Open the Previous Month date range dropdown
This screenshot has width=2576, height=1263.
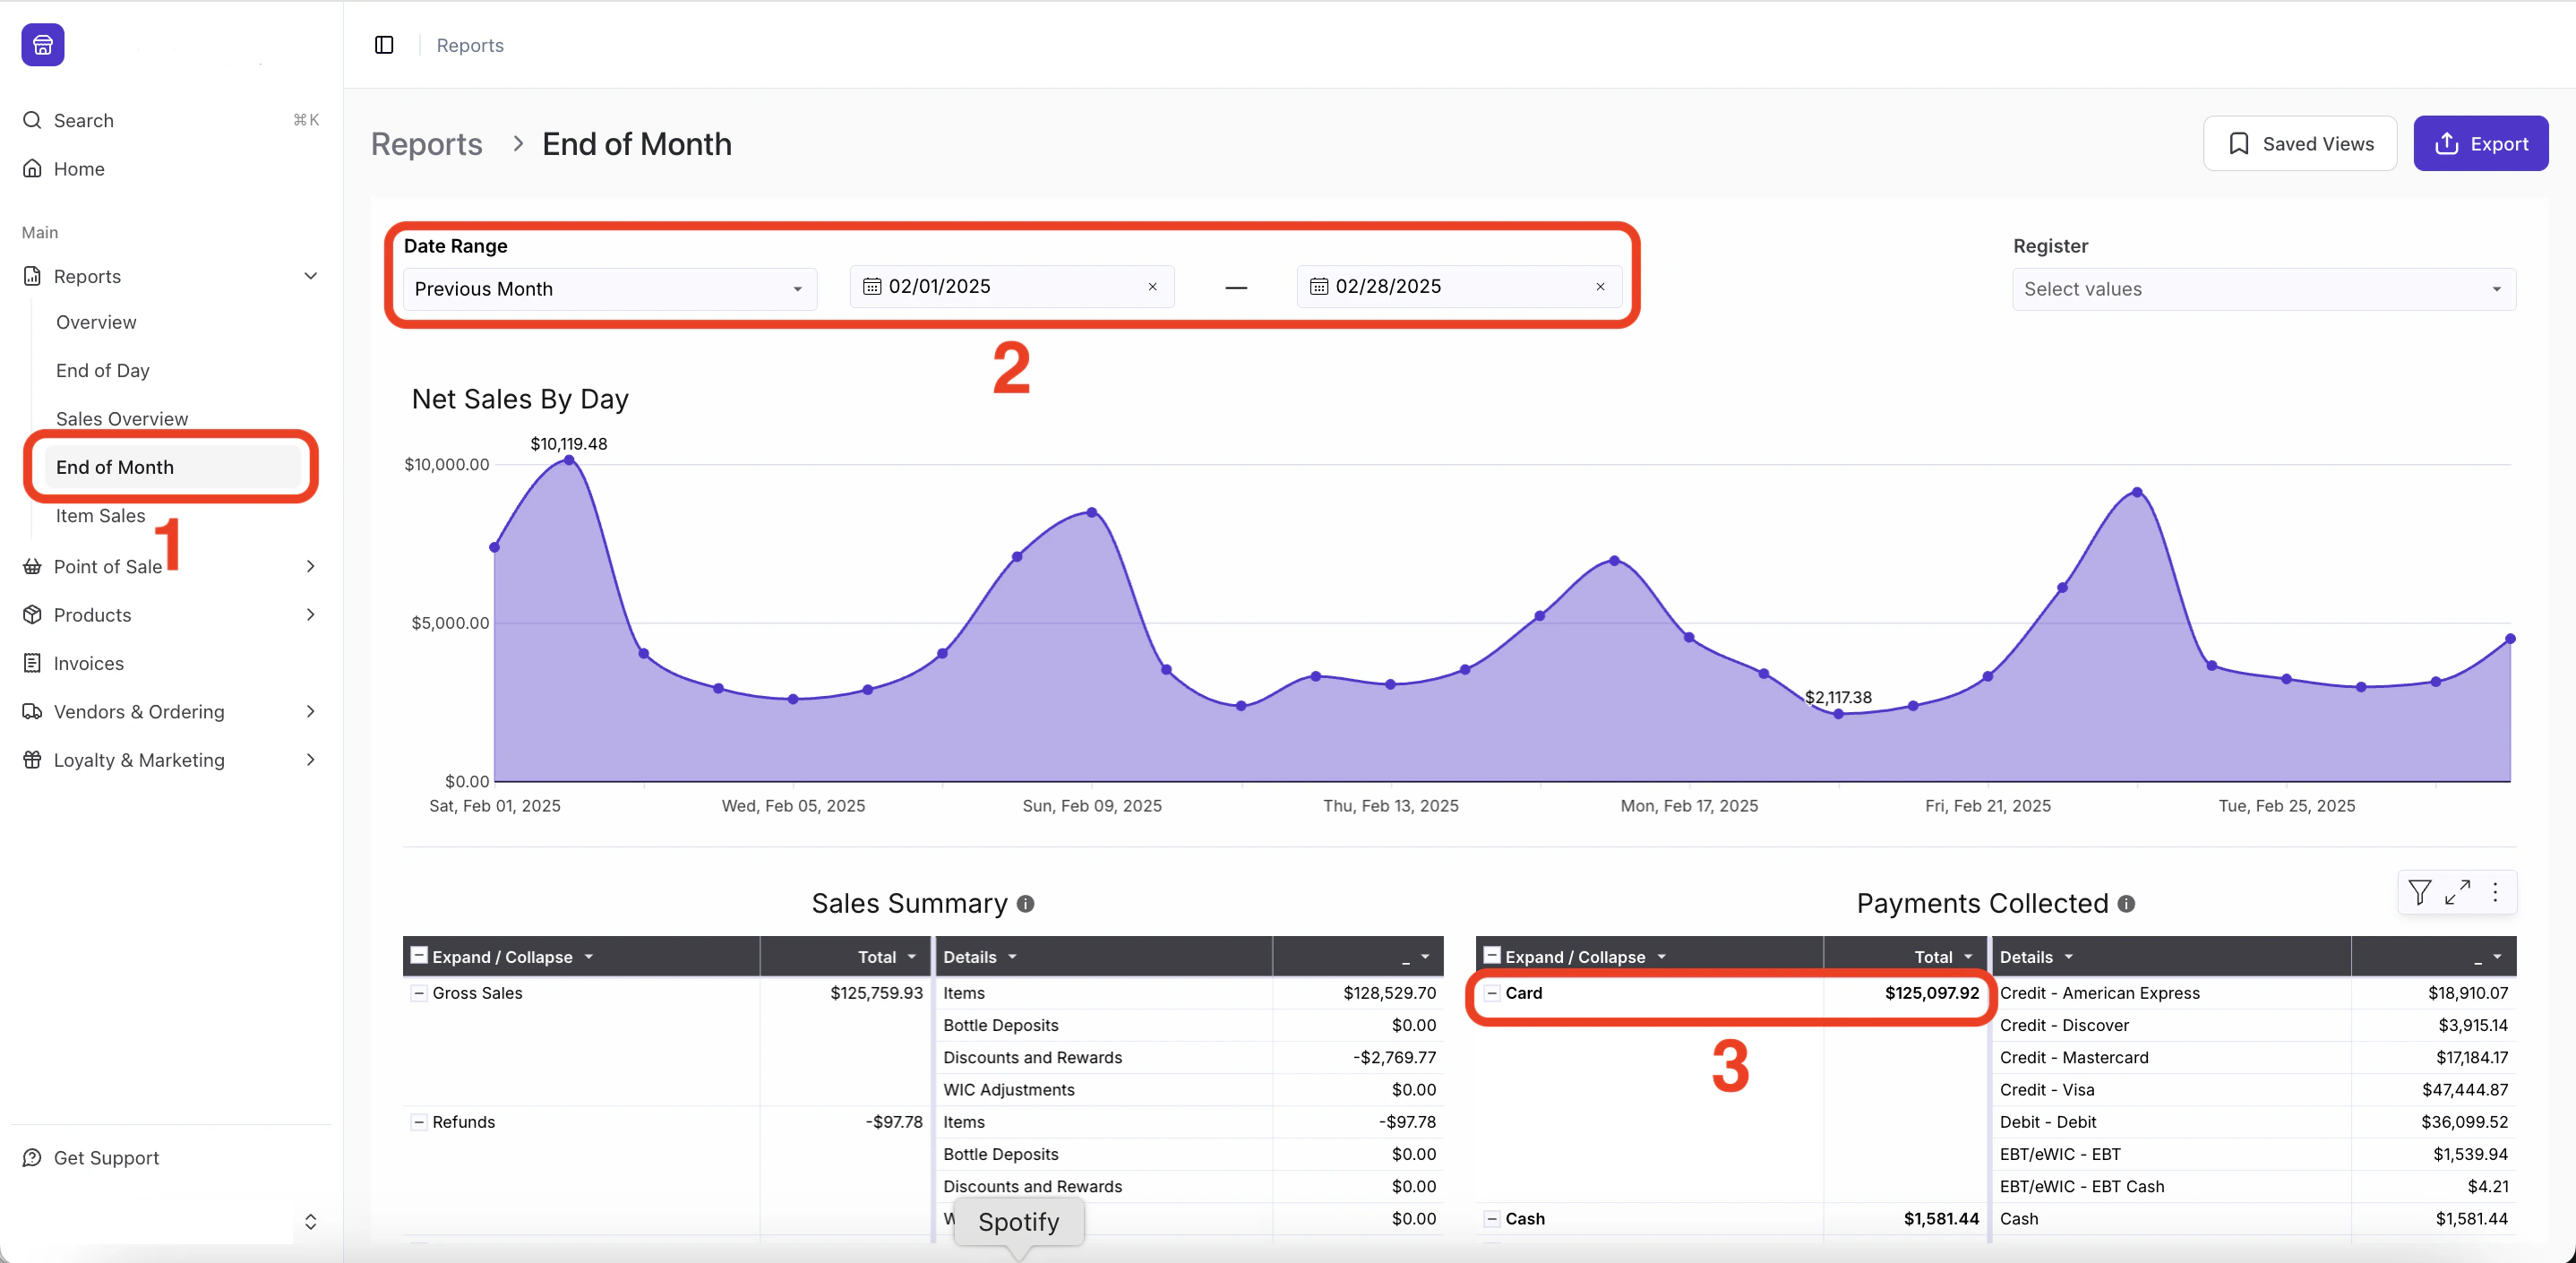point(609,289)
